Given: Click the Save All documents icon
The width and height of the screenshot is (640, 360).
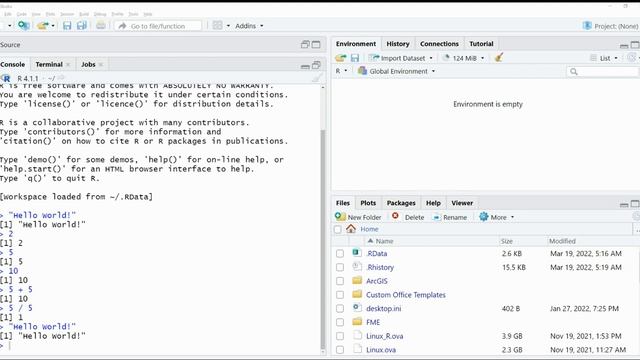Looking at the screenshot, I should pos(82,26).
